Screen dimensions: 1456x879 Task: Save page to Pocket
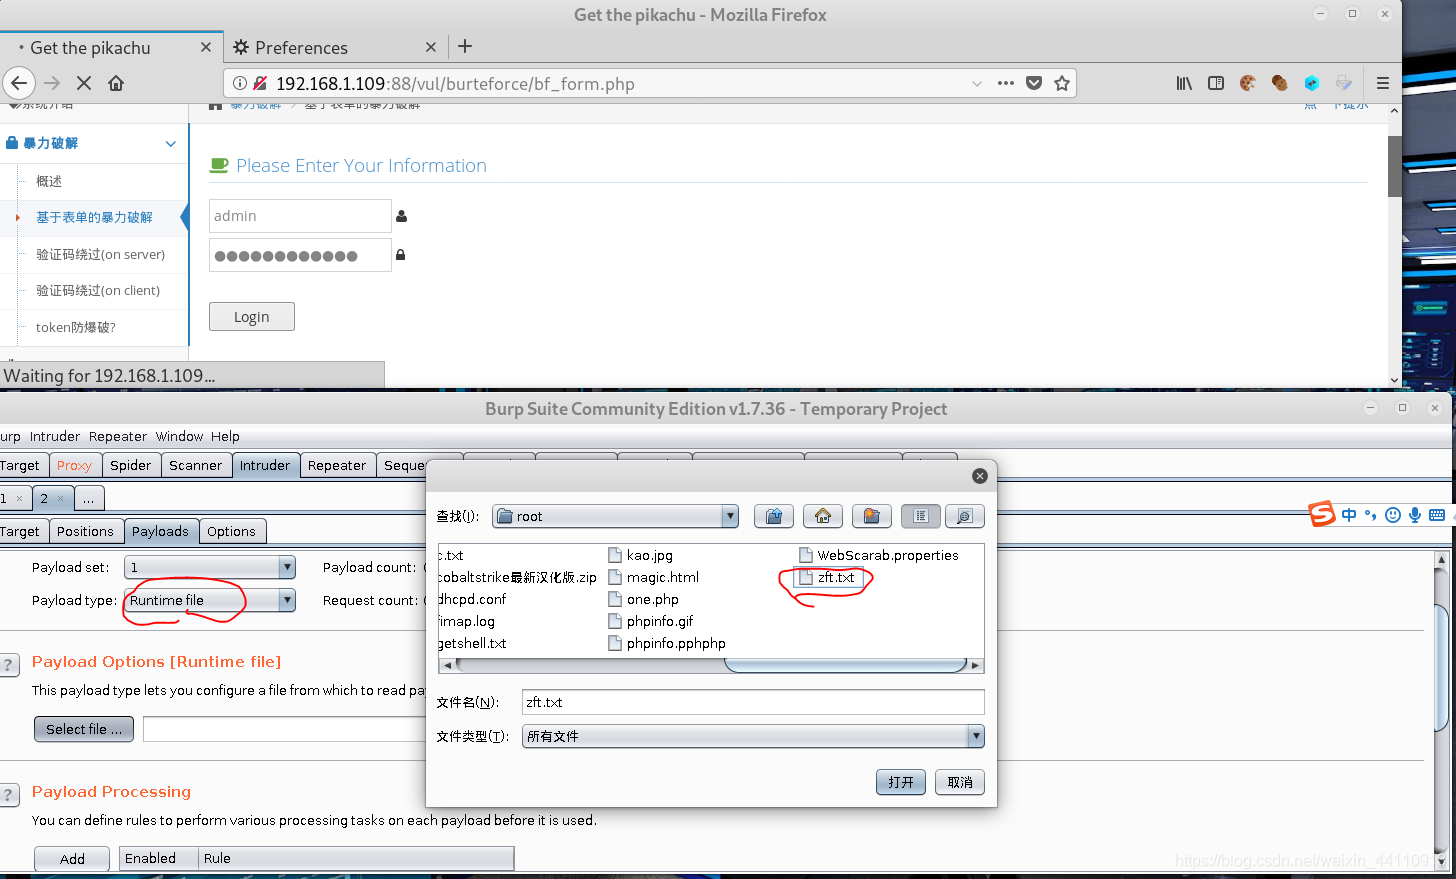click(1034, 83)
